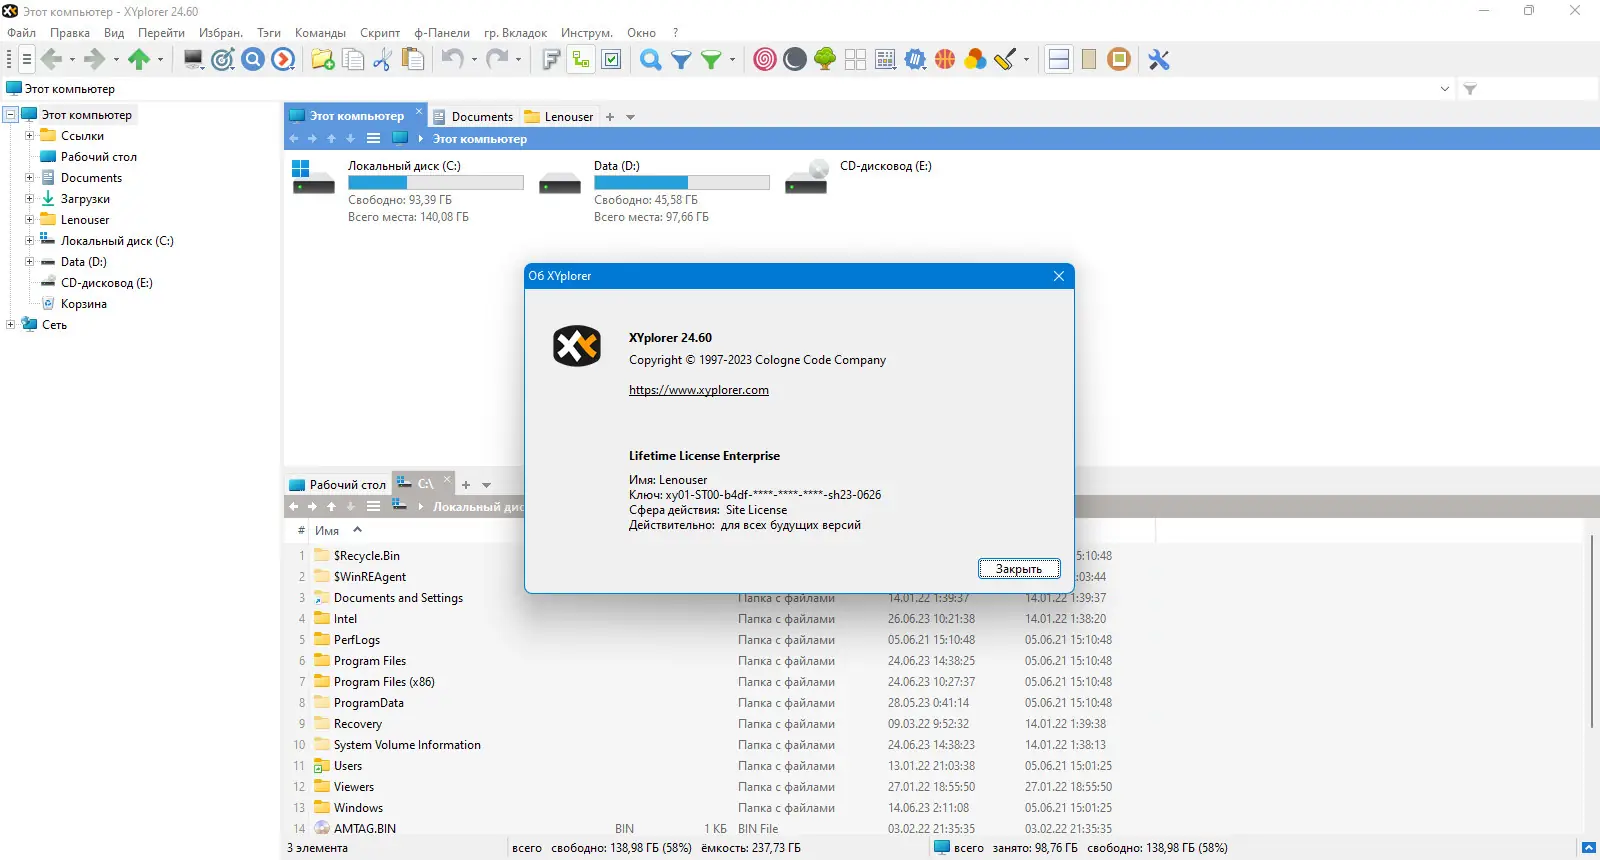Image resolution: width=1600 pixels, height=860 pixels.
Task: Click the Forward arrow in main toolbar
Action: [95, 60]
